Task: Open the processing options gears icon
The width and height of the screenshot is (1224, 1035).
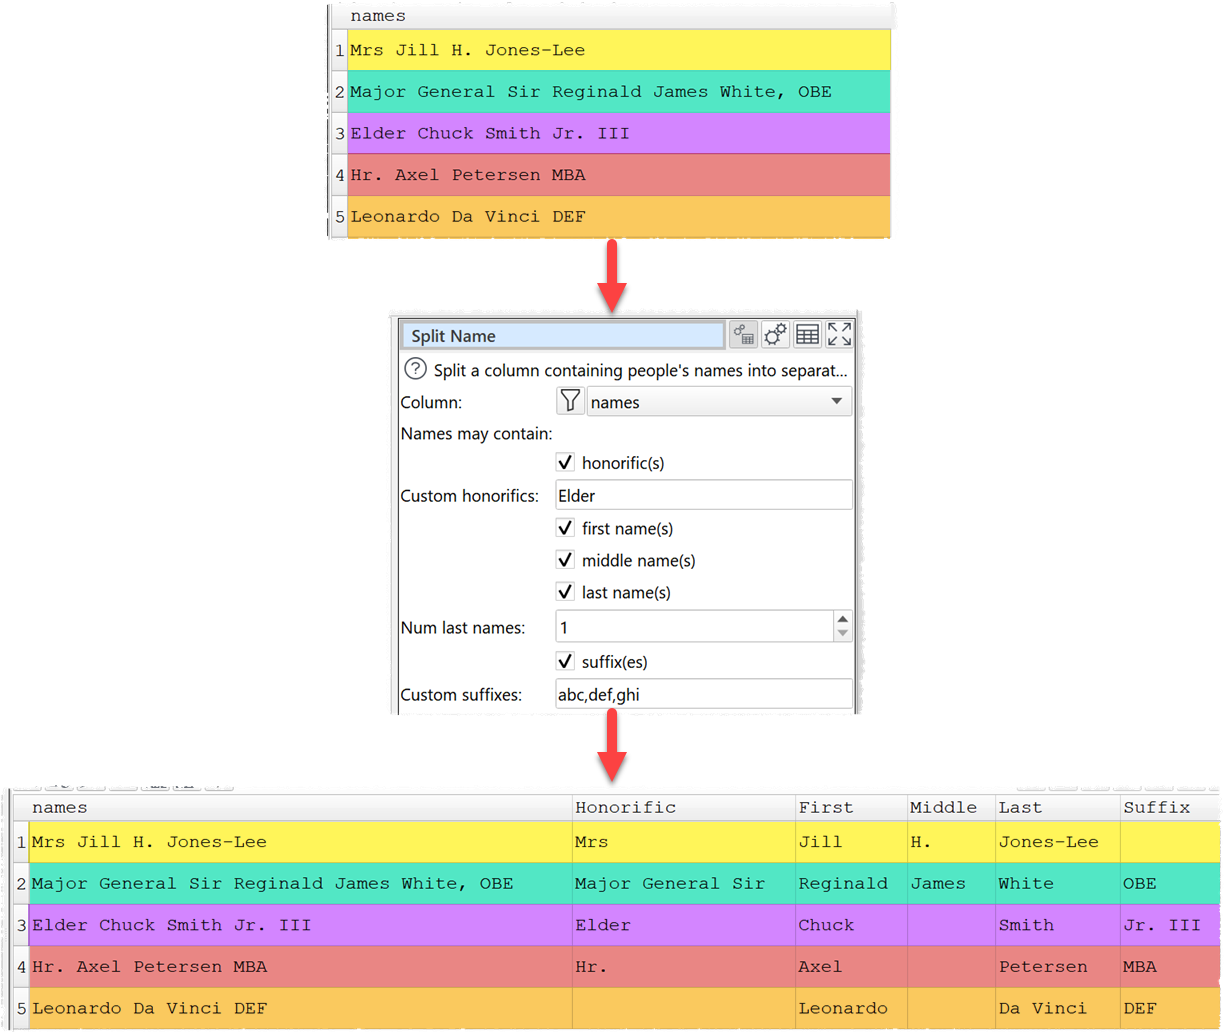Action: 776,334
